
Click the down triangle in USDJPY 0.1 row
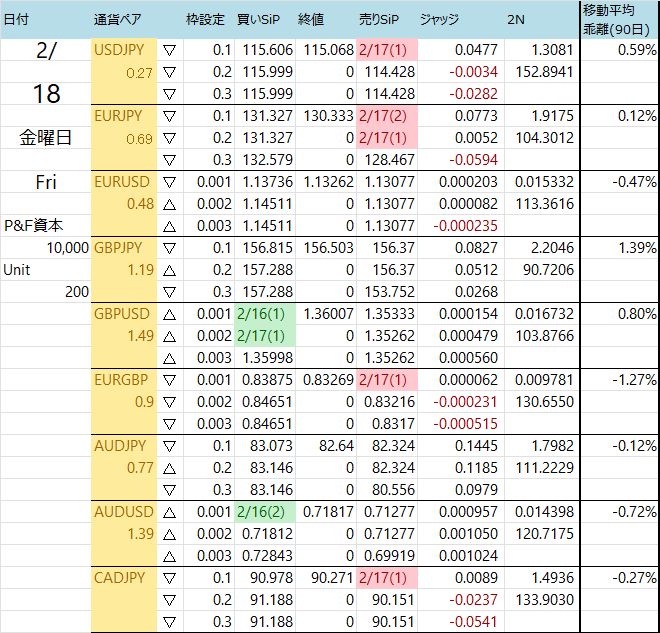coord(169,51)
